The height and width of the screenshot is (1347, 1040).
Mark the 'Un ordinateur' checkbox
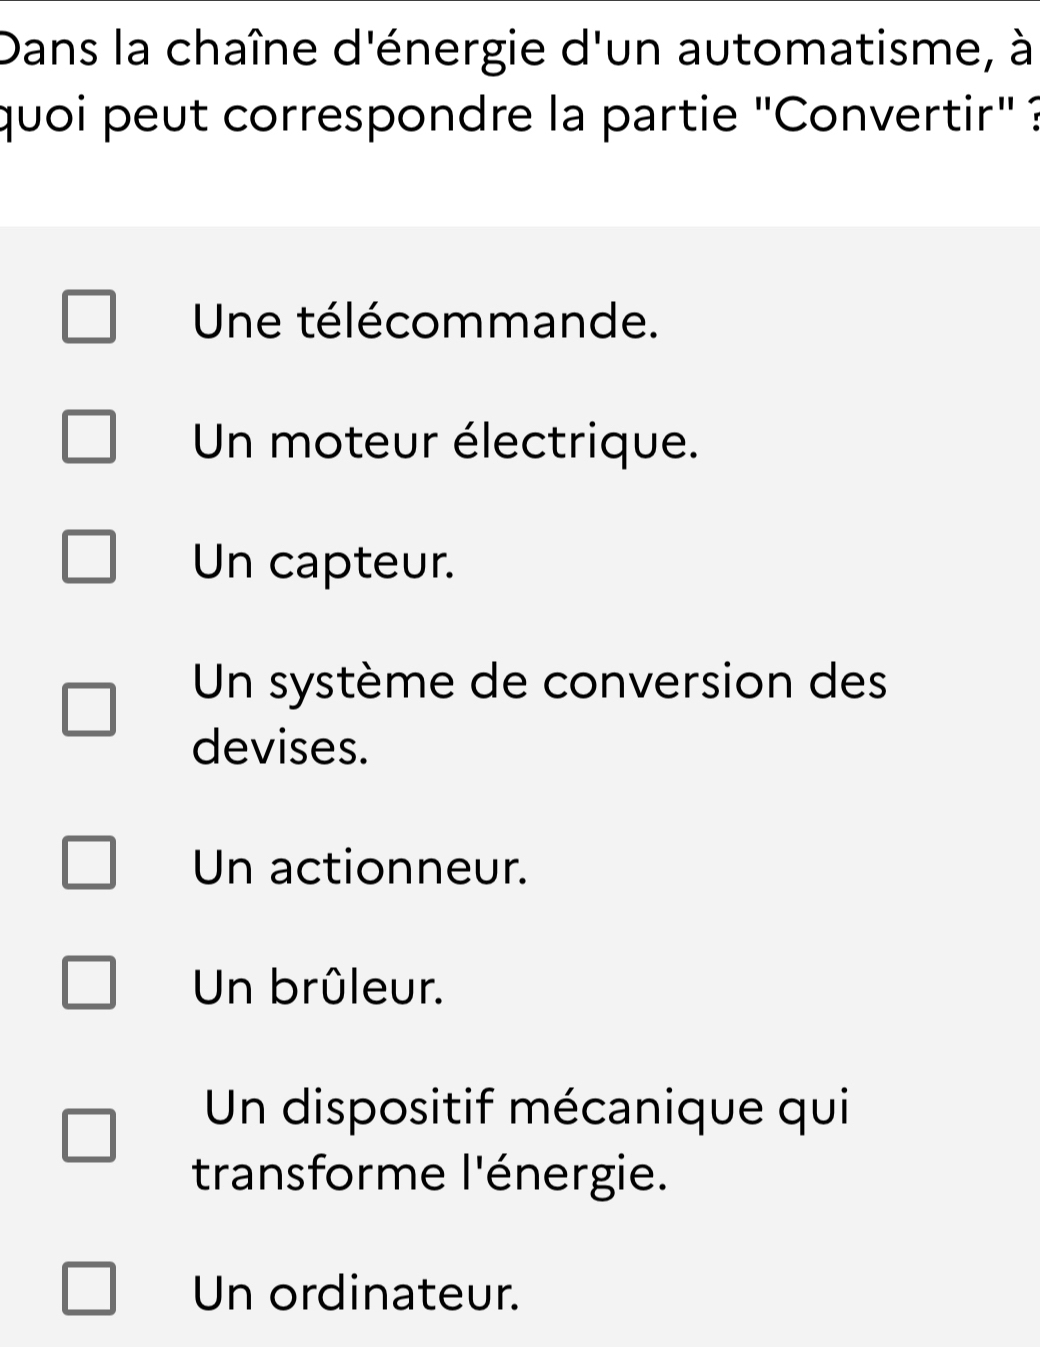click(89, 1290)
